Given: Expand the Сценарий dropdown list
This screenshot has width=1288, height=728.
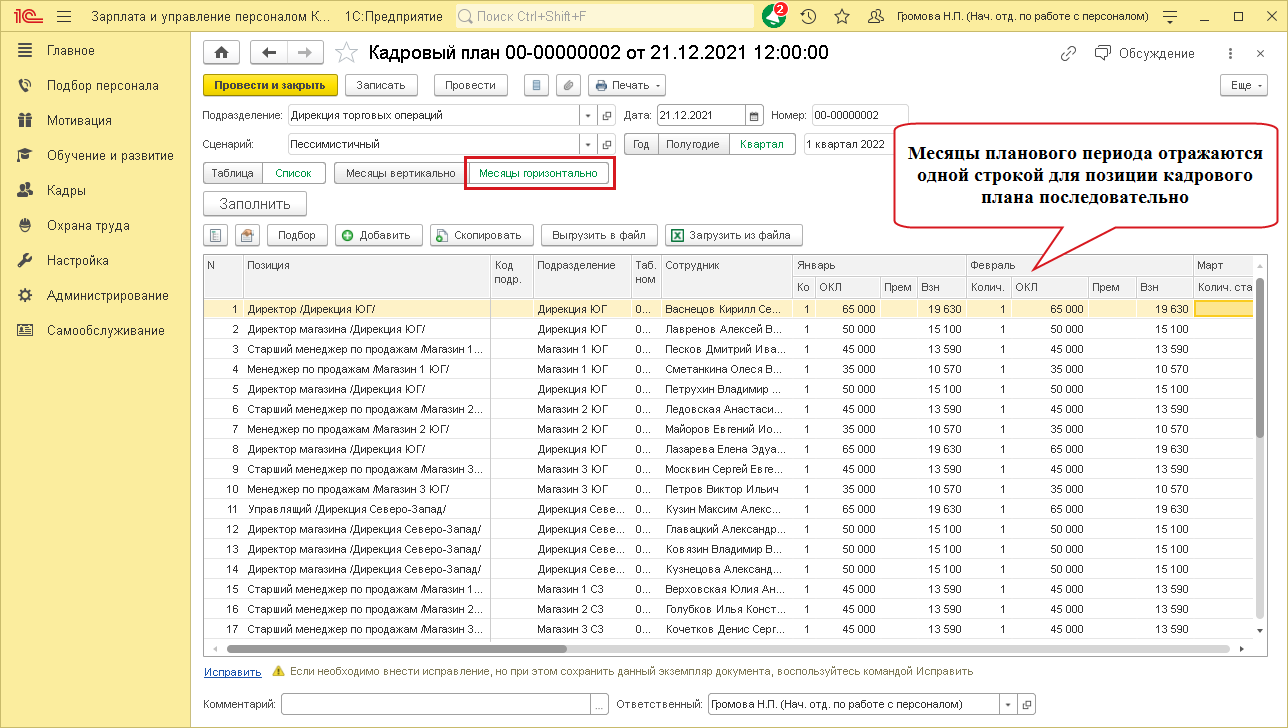Looking at the screenshot, I should tap(587, 144).
